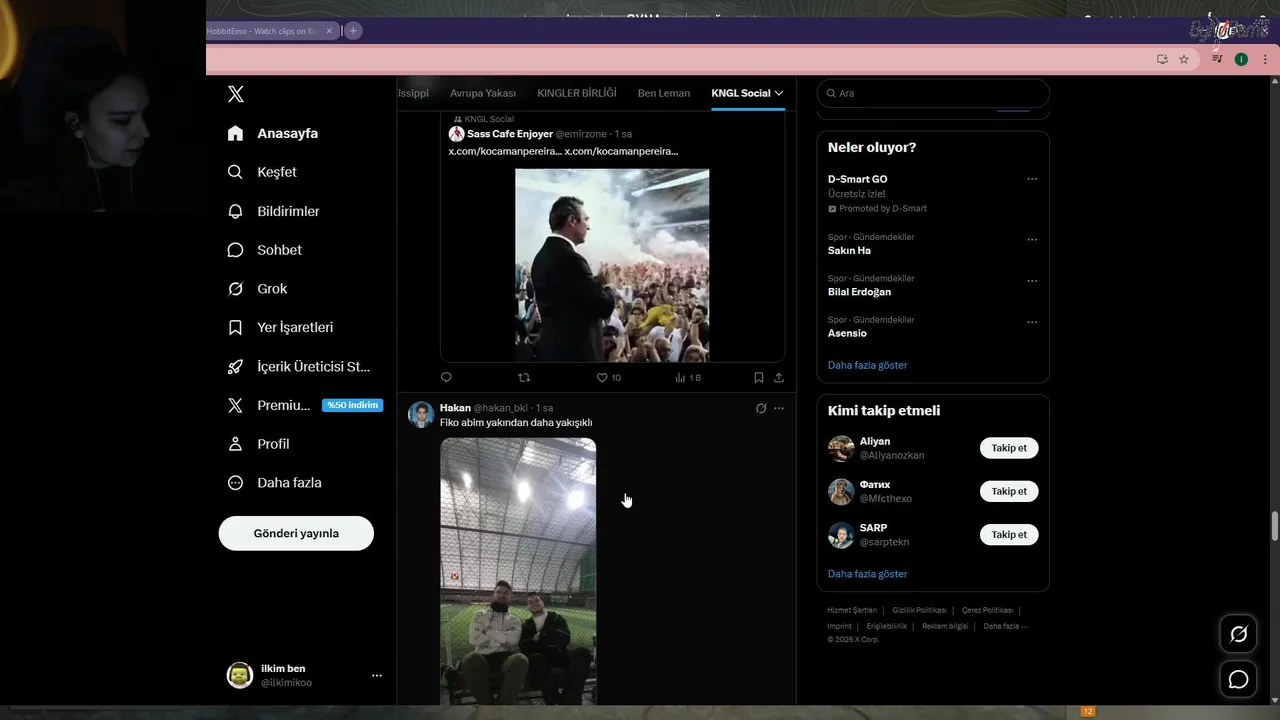
Task: Open more options on Hakan's post
Action: tap(779, 408)
